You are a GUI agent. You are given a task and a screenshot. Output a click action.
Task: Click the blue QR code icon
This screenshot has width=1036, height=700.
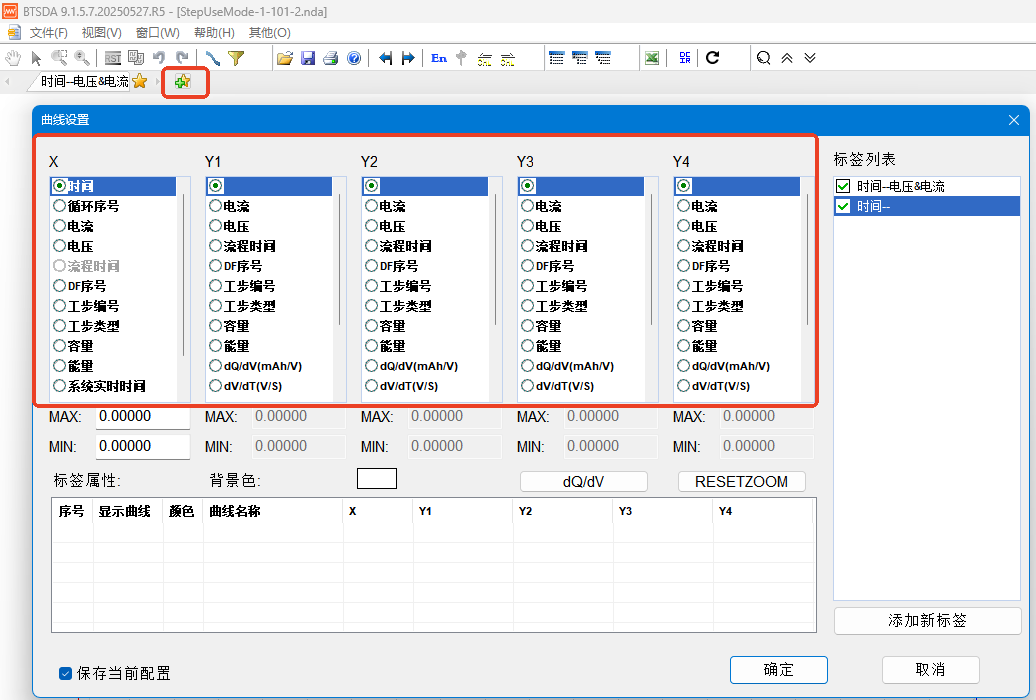(685, 58)
